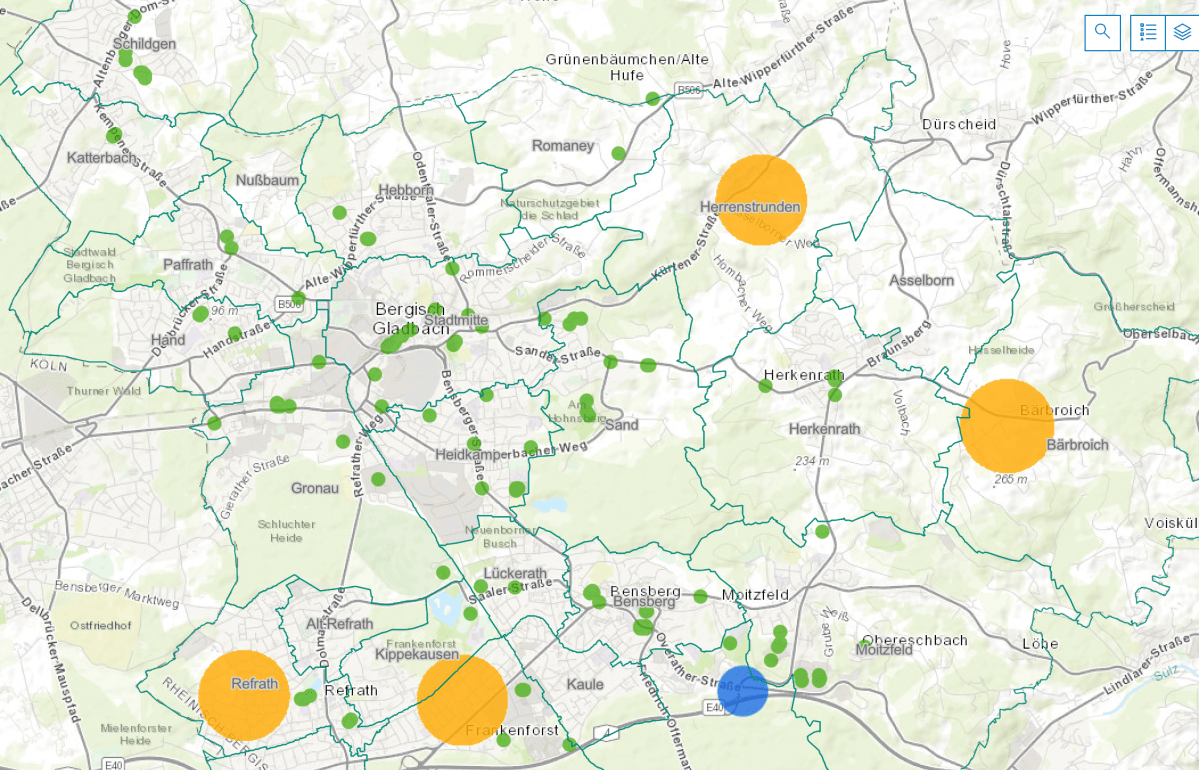
Task: Open the map search tool
Action: pos(1102,32)
